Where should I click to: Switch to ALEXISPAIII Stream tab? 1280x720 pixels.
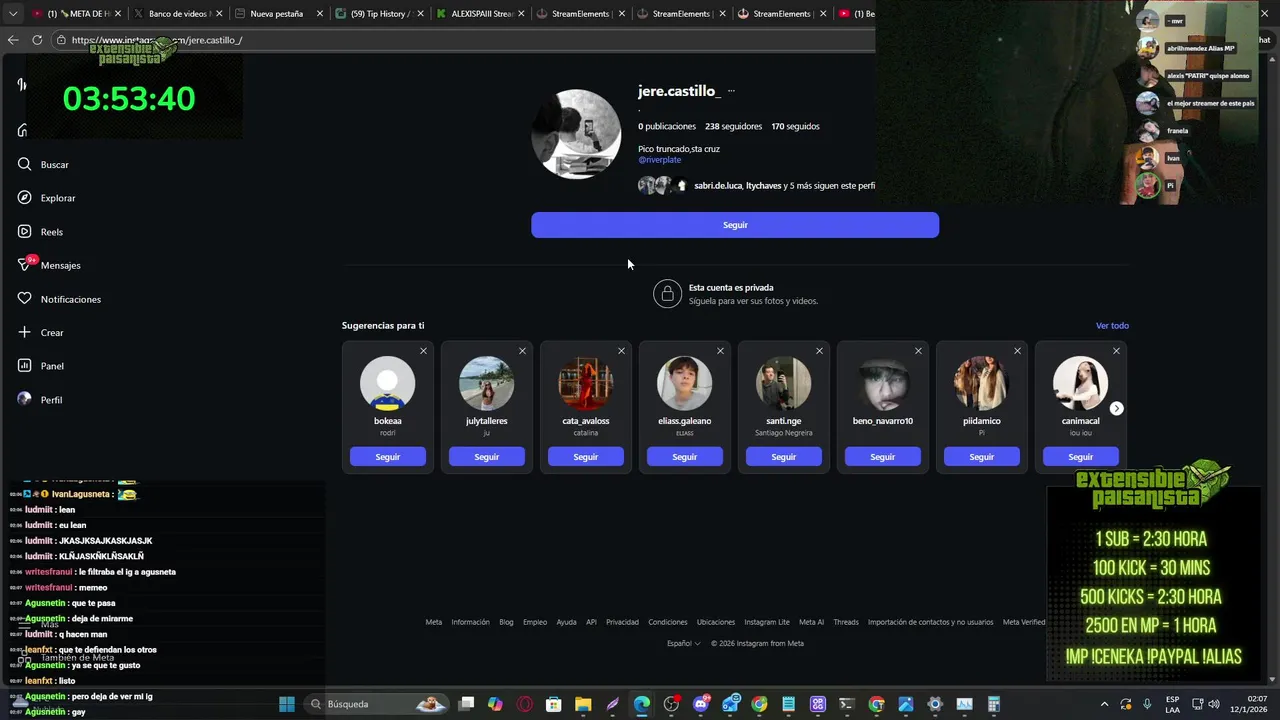point(481,14)
